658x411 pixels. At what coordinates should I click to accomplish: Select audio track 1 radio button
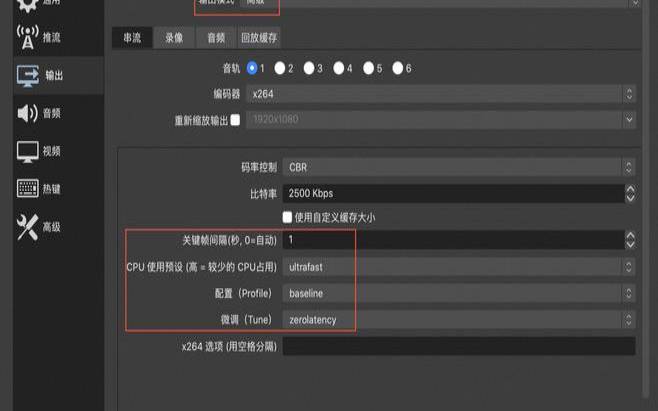[x=252, y=68]
